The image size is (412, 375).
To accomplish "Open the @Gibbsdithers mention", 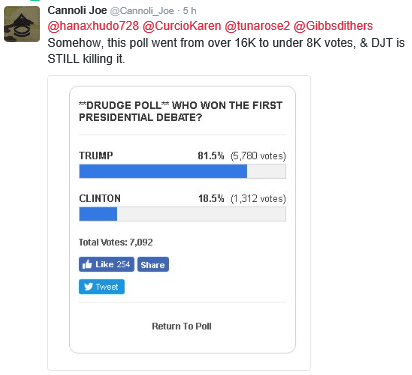I will [x=333, y=26].
